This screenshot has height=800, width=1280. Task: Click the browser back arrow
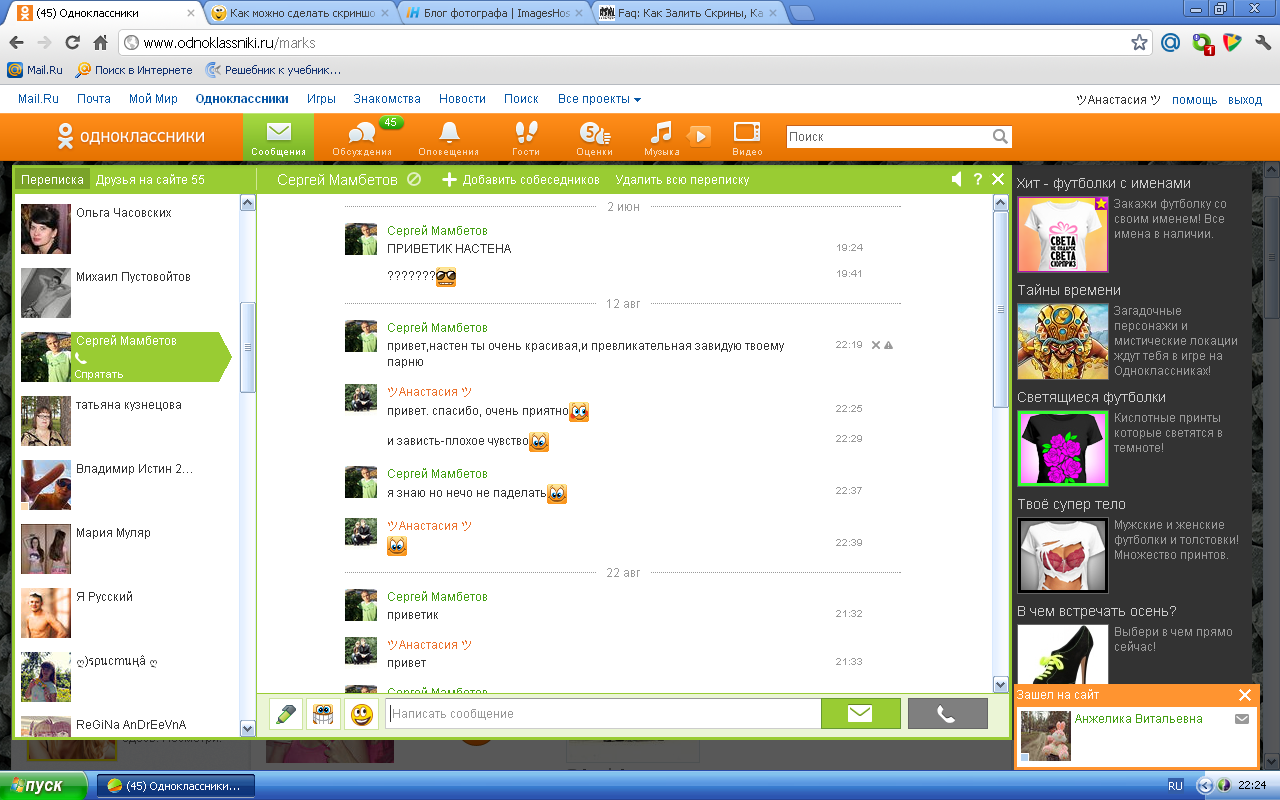click(x=16, y=43)
